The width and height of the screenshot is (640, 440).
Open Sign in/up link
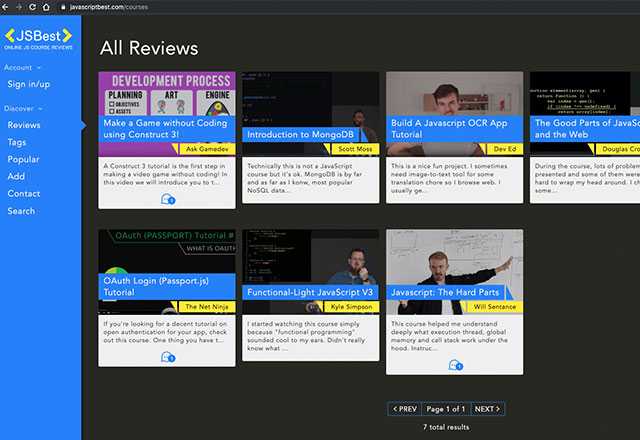click(29, 84)
